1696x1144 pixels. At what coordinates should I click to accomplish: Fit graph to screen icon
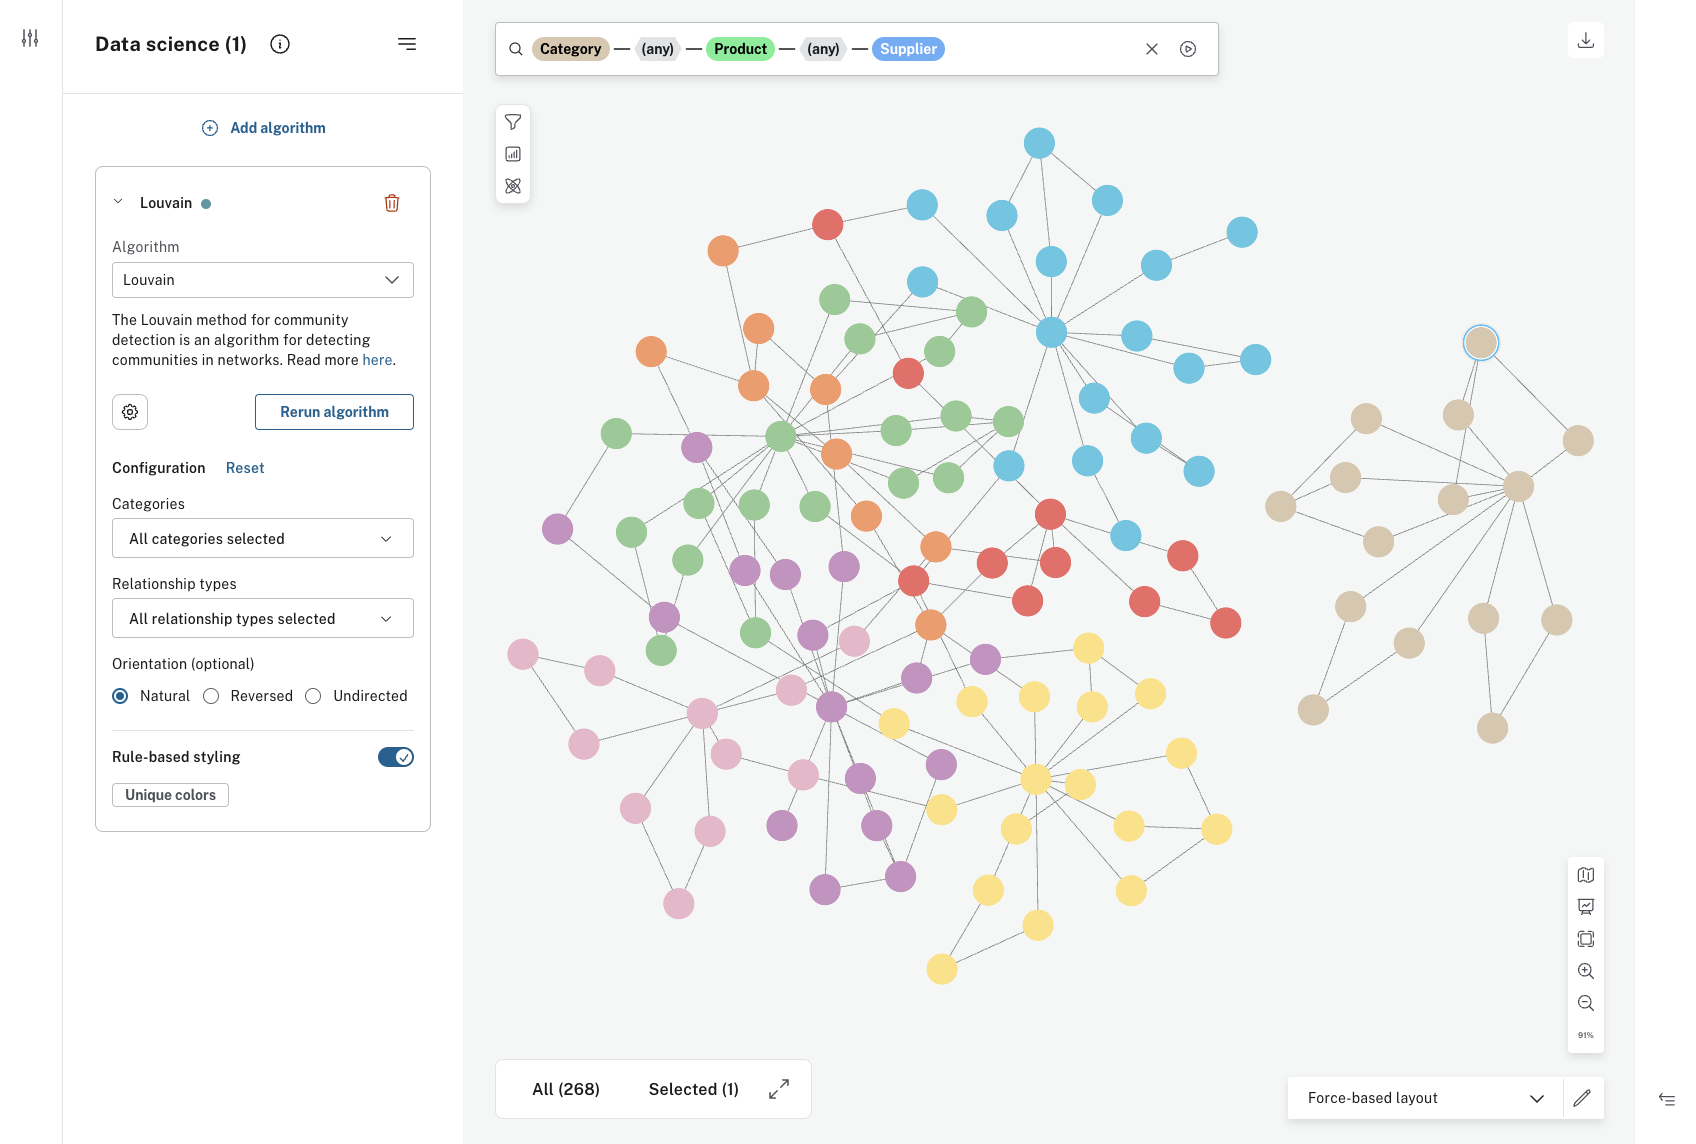(x=1585, y=939)
